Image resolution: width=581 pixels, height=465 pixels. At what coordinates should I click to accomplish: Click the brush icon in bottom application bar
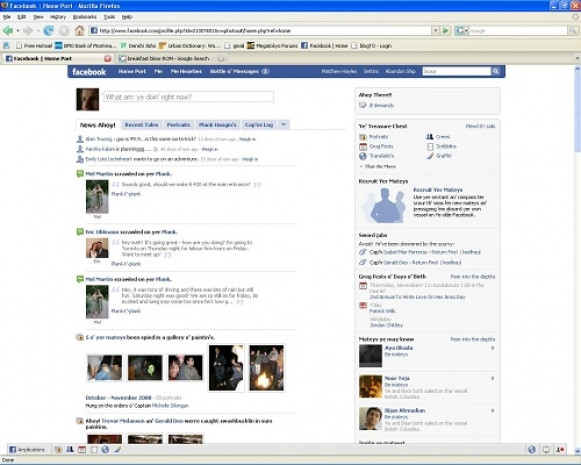tap(117, 449)
